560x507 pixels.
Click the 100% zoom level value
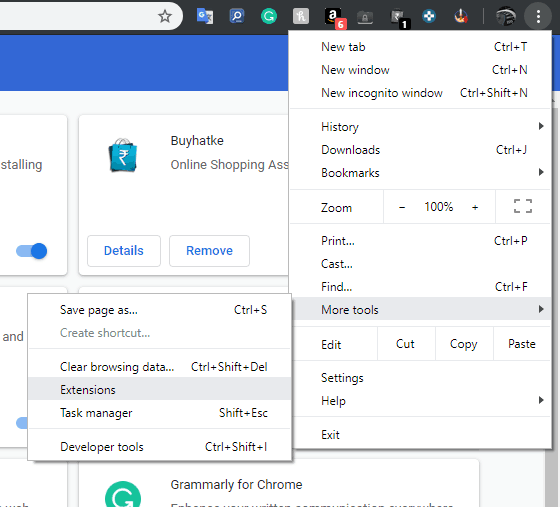pos(439,207)
